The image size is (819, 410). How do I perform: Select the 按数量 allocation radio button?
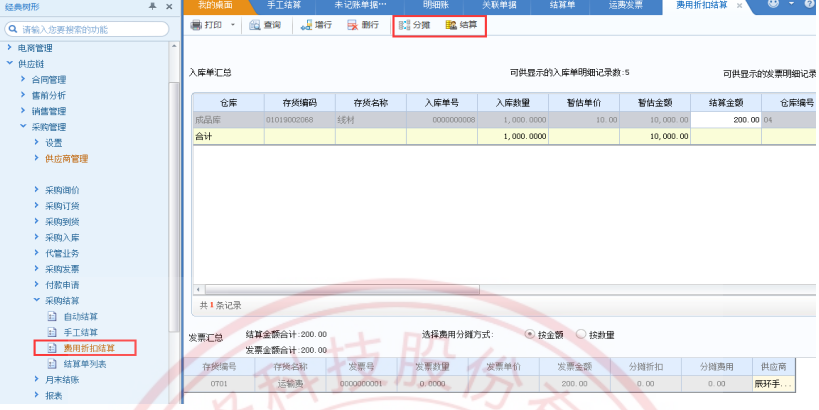(x=581, y=334)
